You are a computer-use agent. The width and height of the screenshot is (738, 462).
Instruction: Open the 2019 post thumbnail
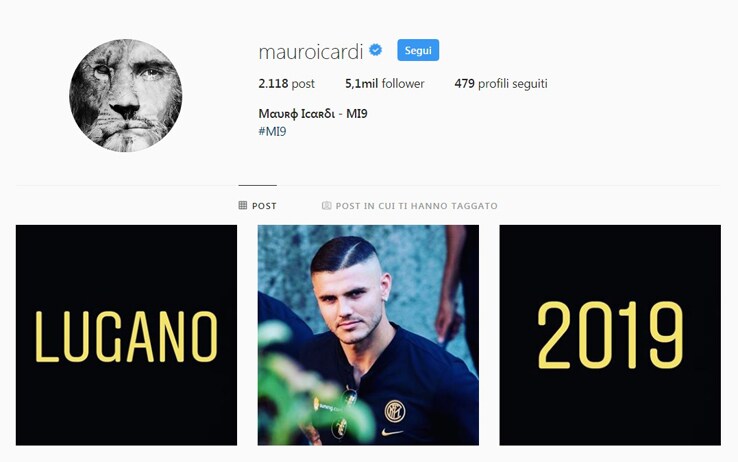point(610,335)
